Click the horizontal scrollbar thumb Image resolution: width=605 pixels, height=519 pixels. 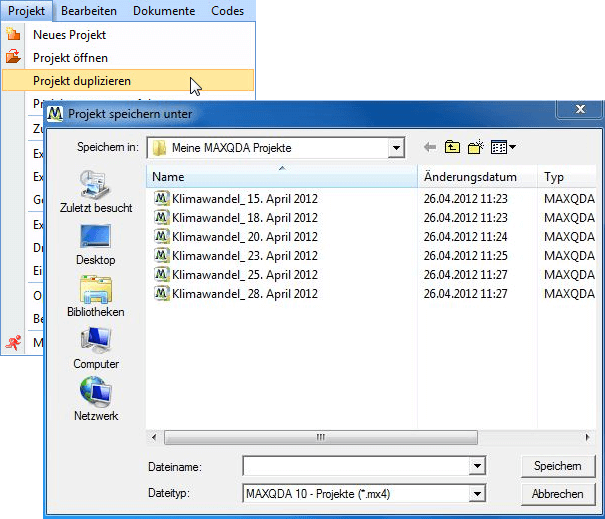(321, 437)
